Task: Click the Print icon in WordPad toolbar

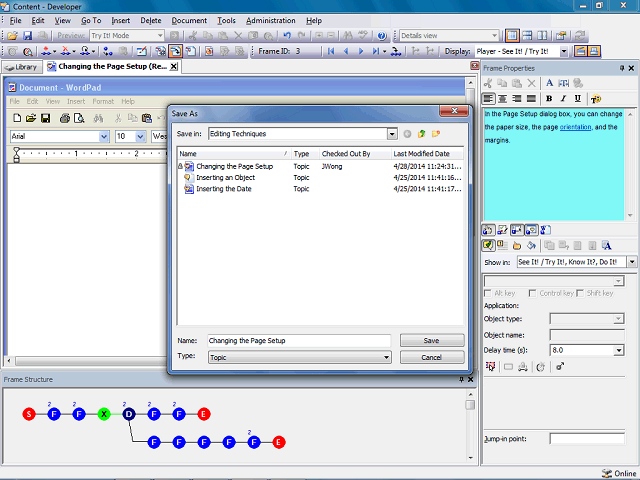Action: tap(64, 118)
